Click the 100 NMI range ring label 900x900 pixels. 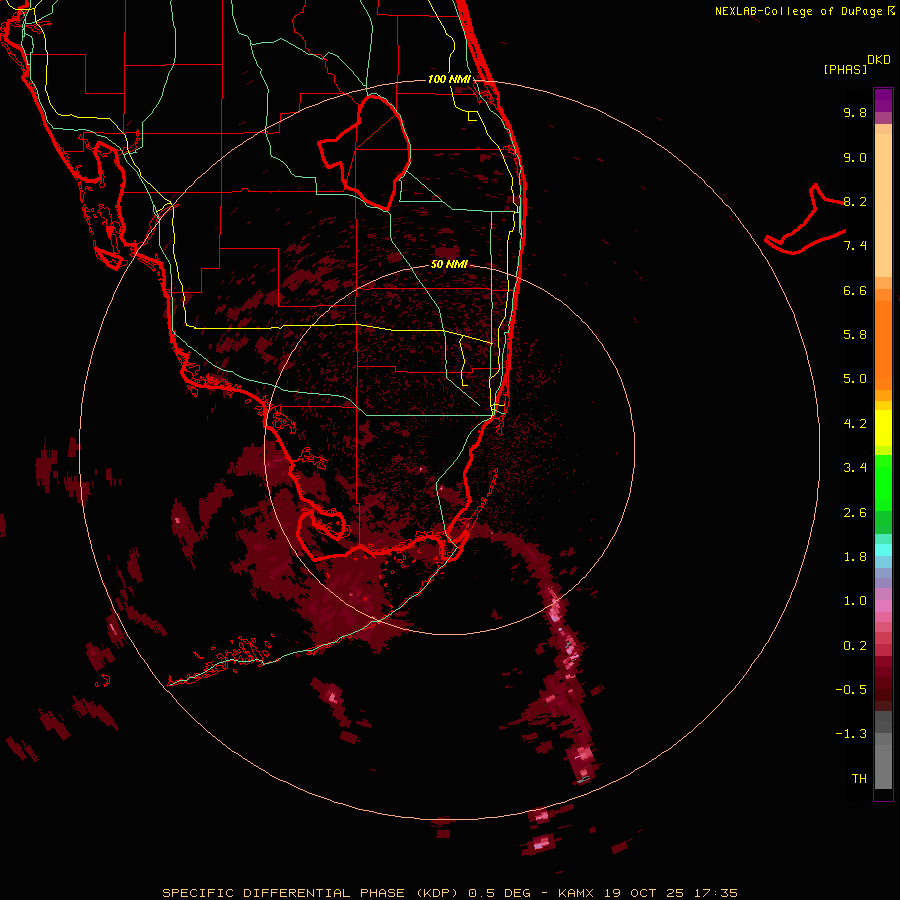449,79
